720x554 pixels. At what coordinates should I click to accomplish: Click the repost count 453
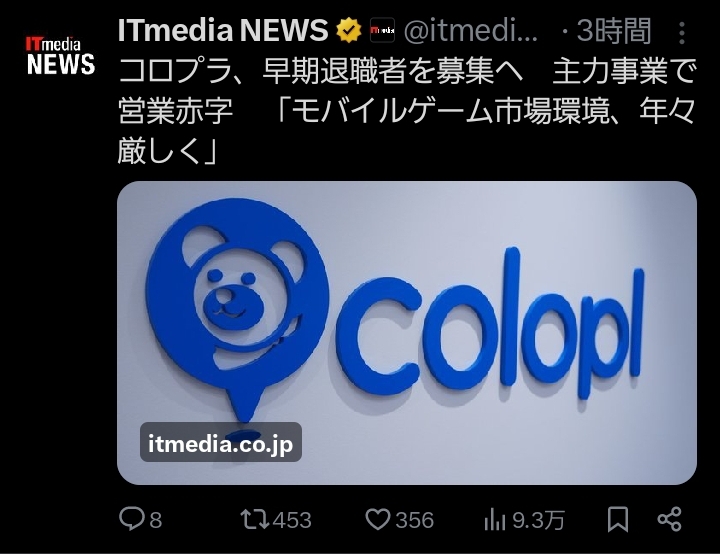click(292, 520)
